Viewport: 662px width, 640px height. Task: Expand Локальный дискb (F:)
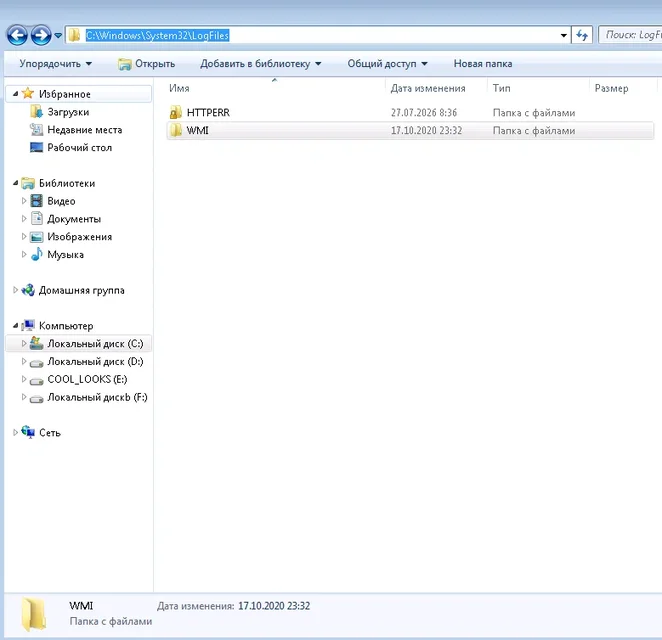[x=24, y=397]
